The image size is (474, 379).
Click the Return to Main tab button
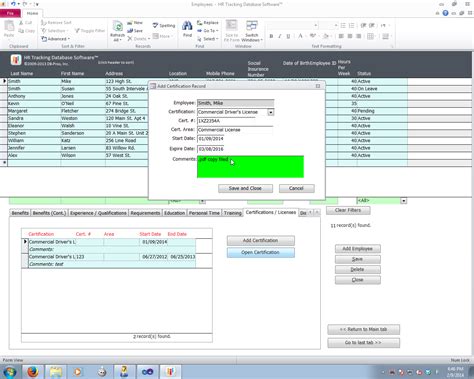click(363, 329)
